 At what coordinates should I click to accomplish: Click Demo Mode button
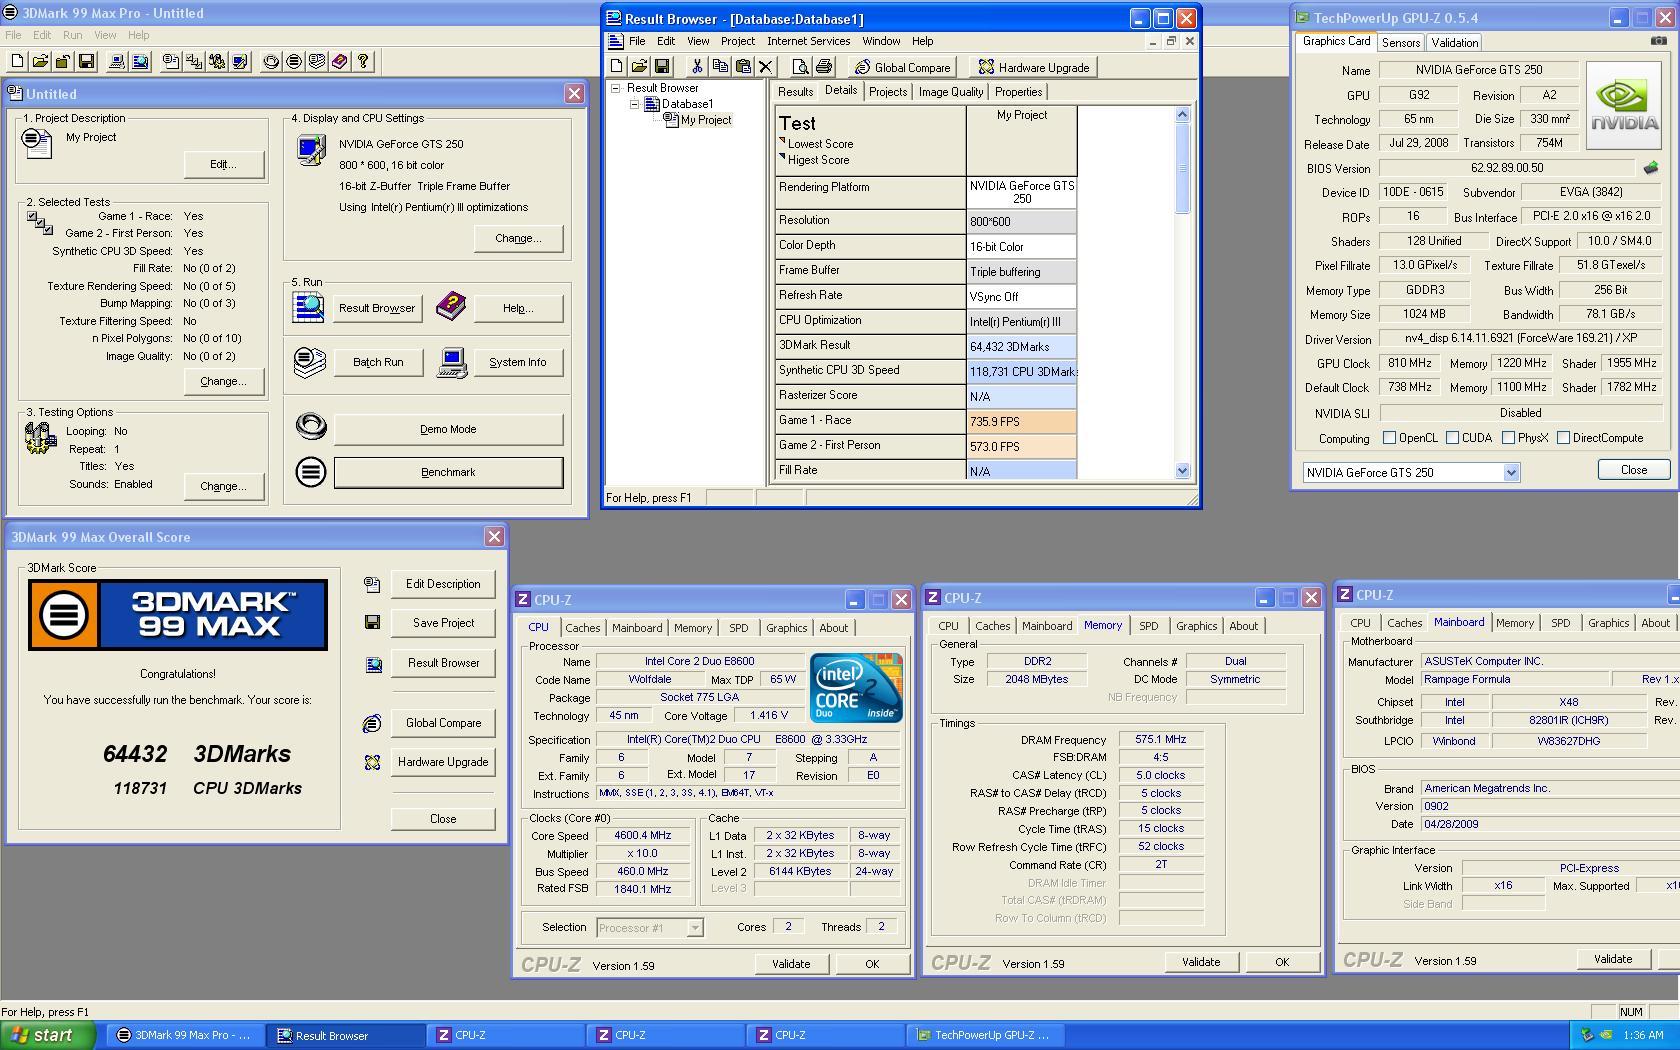(x=448, y=429)
